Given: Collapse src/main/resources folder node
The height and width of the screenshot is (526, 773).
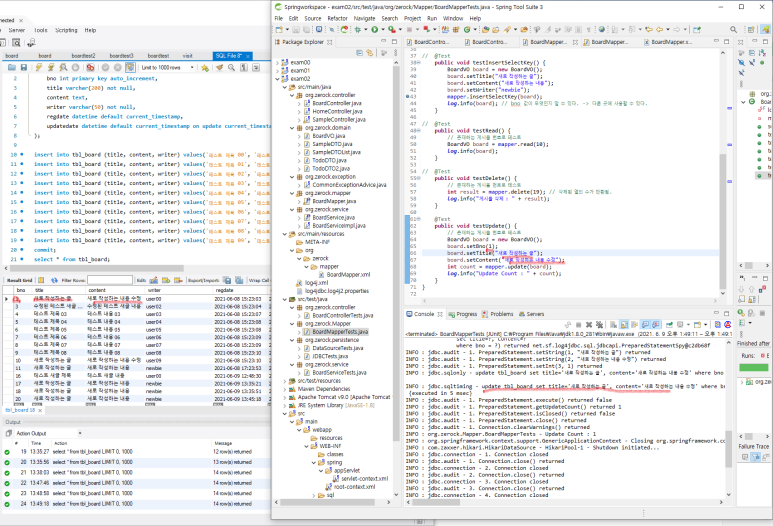Looking at the screenshot, I should (x=284, y=234).
